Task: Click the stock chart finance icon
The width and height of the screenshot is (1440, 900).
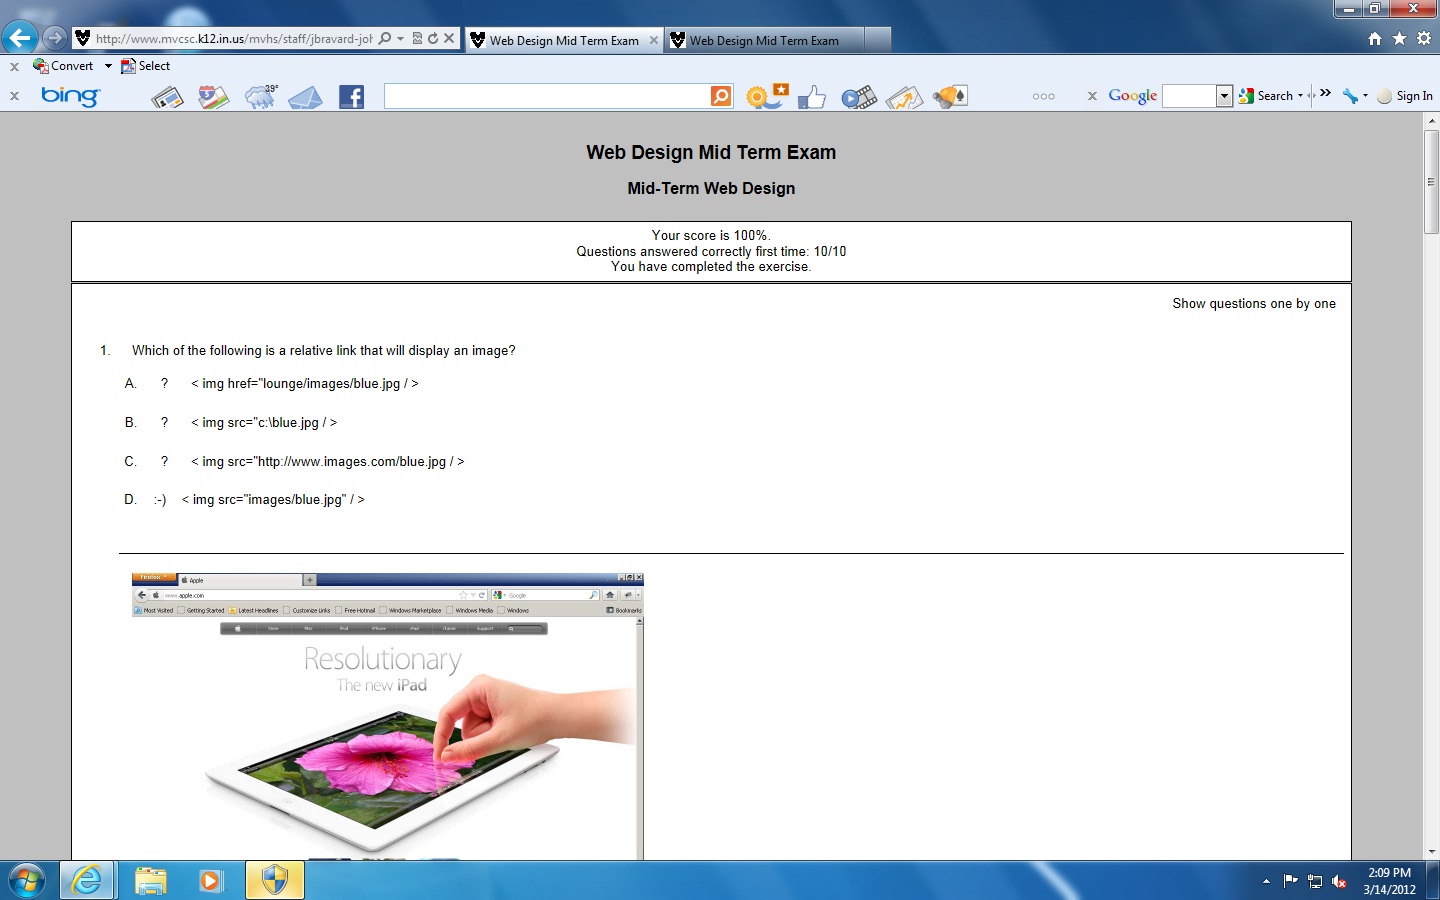Action: [x=904, y=97]
